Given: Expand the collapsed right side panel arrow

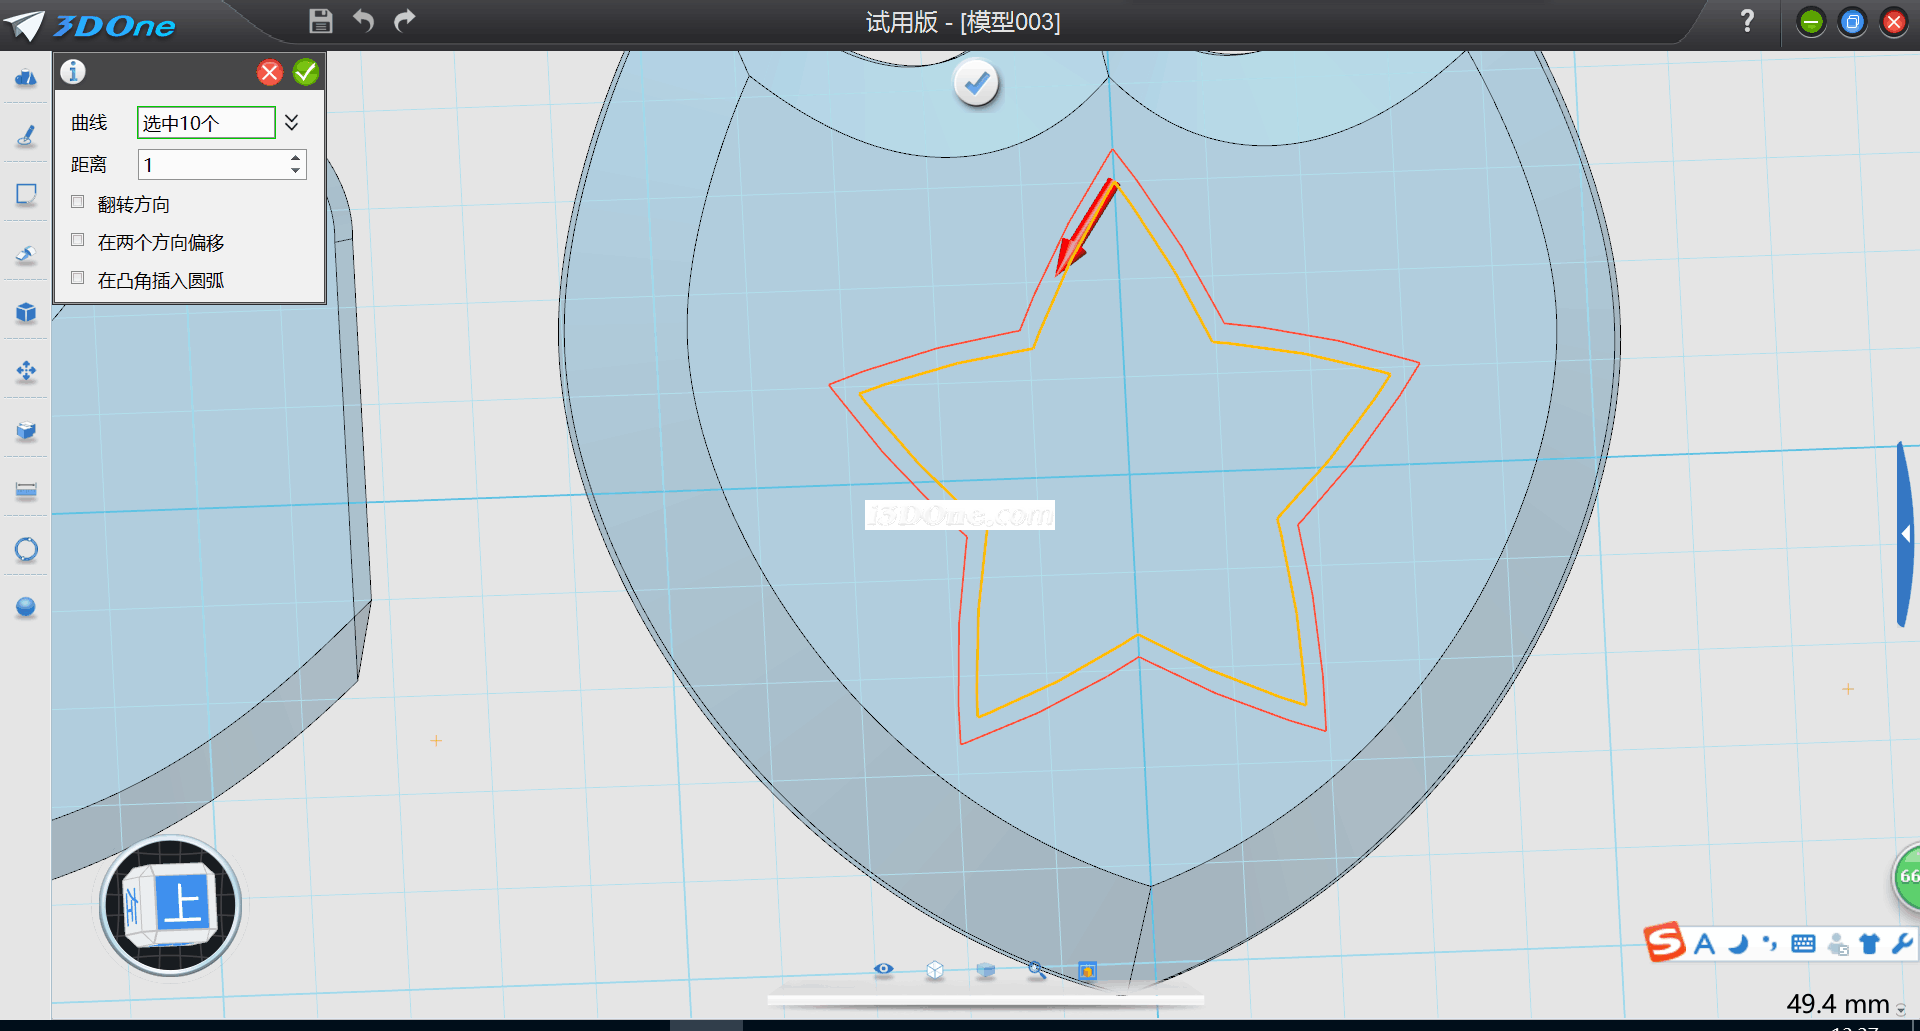Looking at the screenshot, I should (x=1906, y=535).
